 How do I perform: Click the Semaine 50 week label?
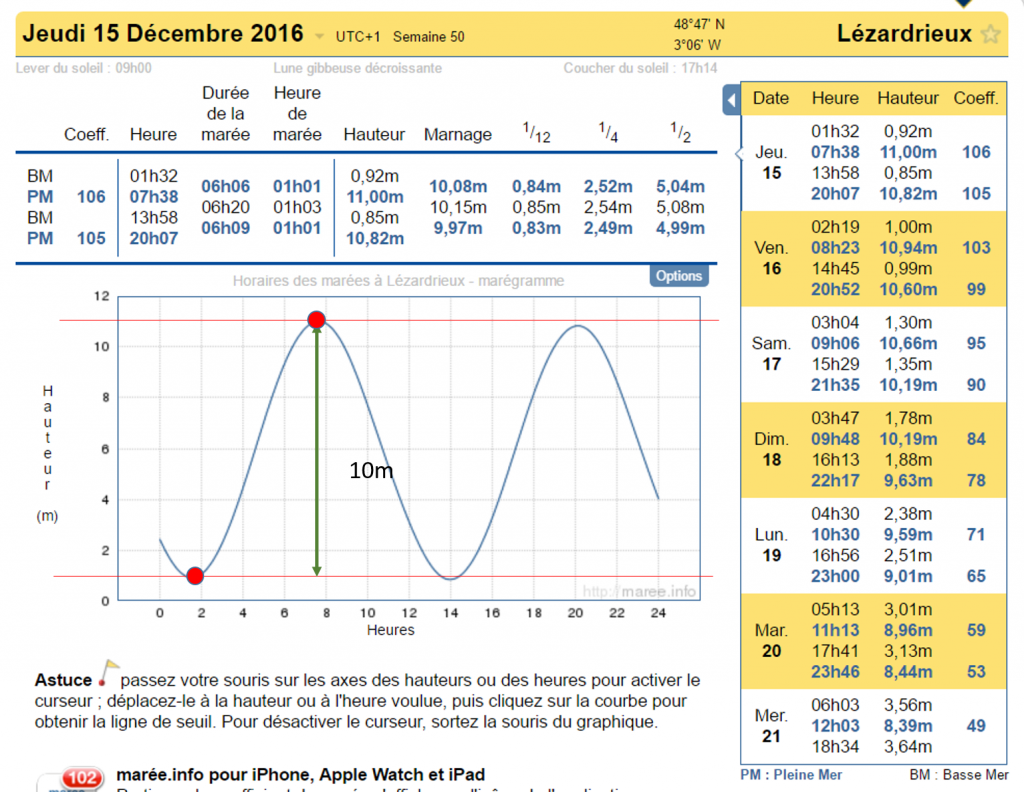click(428, 37)
